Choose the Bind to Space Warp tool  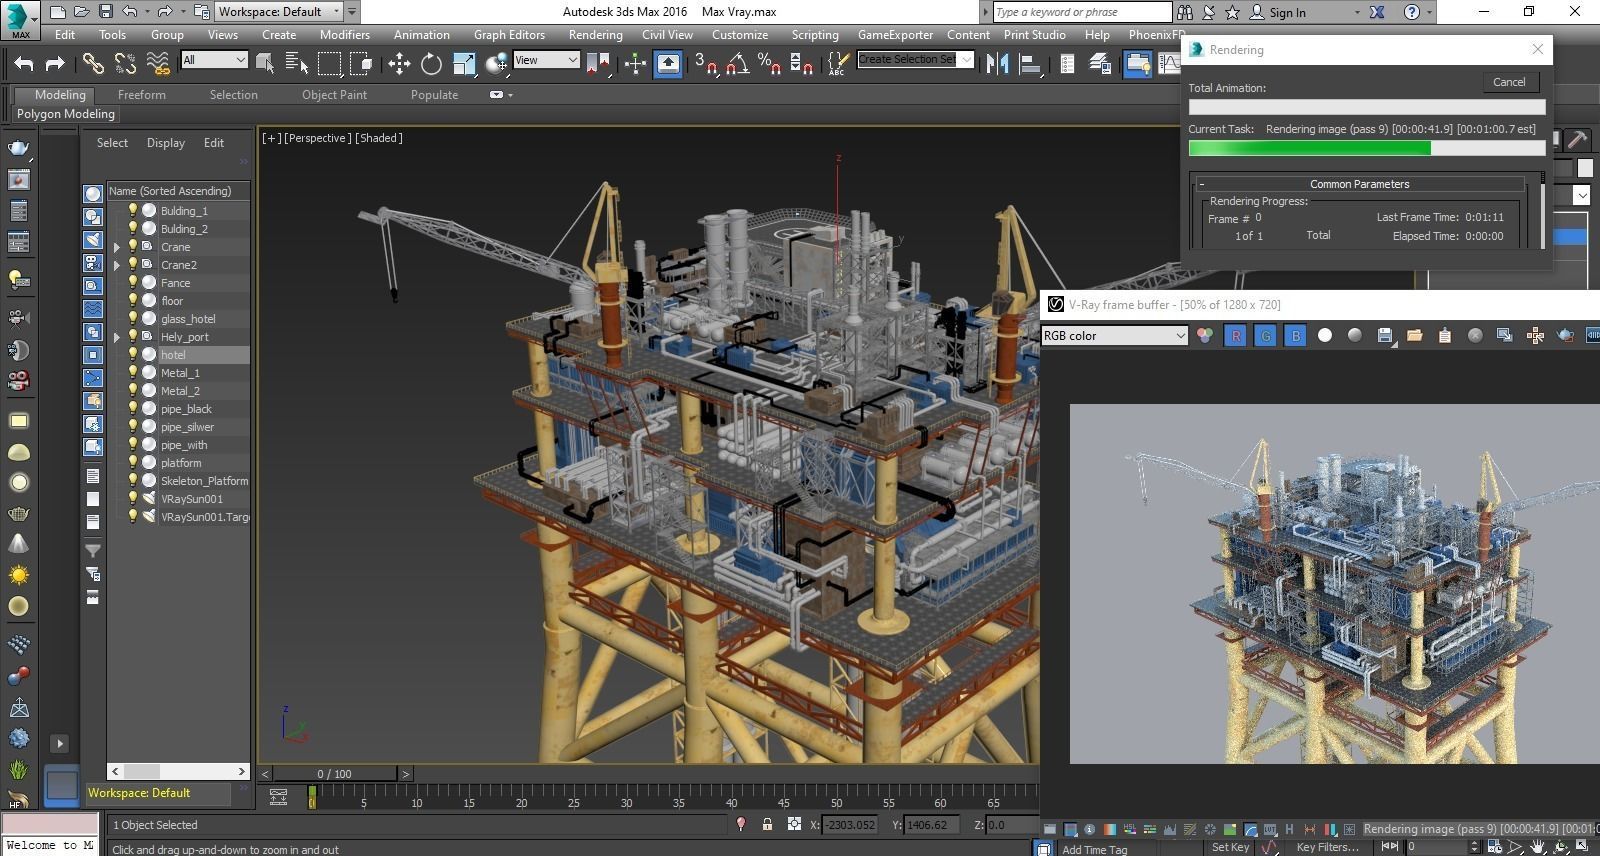tap(157, 63)
